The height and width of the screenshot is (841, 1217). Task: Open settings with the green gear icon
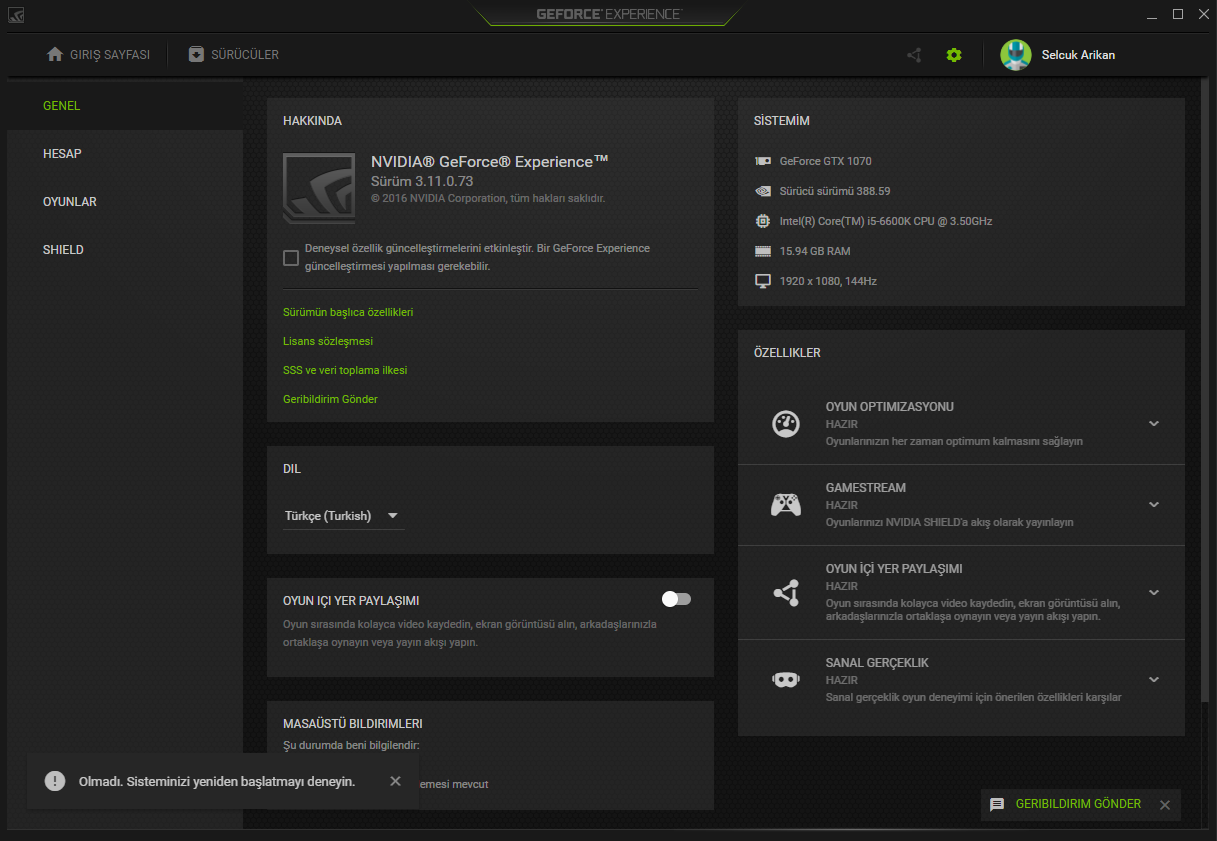point(954,55)
